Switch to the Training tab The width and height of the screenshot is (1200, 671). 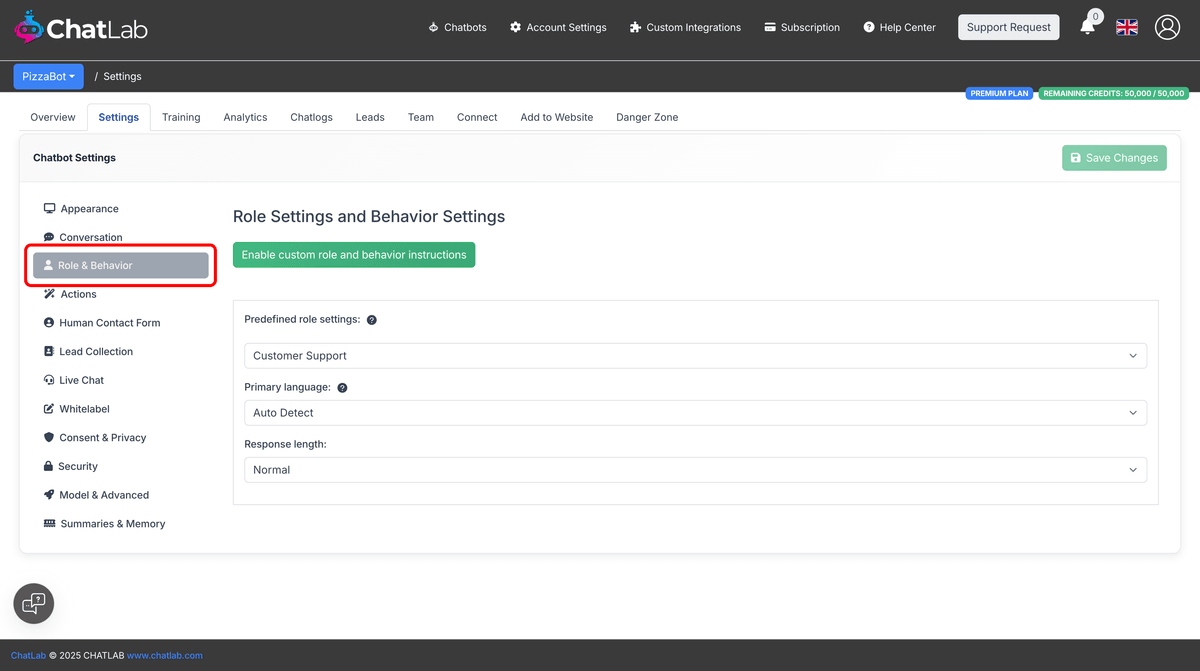[181, 117]
